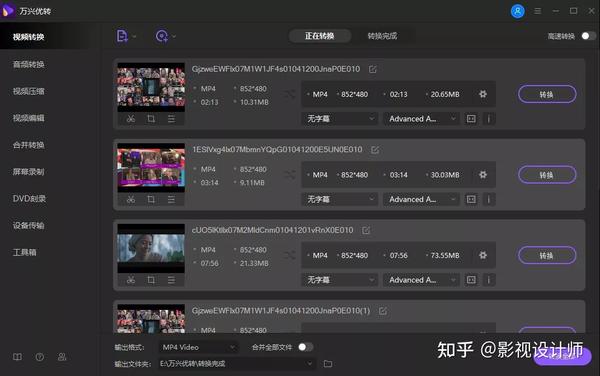Rename the GjzweEWF file with edit icon
Viewport: 600px width, 376px height.
coord(373,69)
